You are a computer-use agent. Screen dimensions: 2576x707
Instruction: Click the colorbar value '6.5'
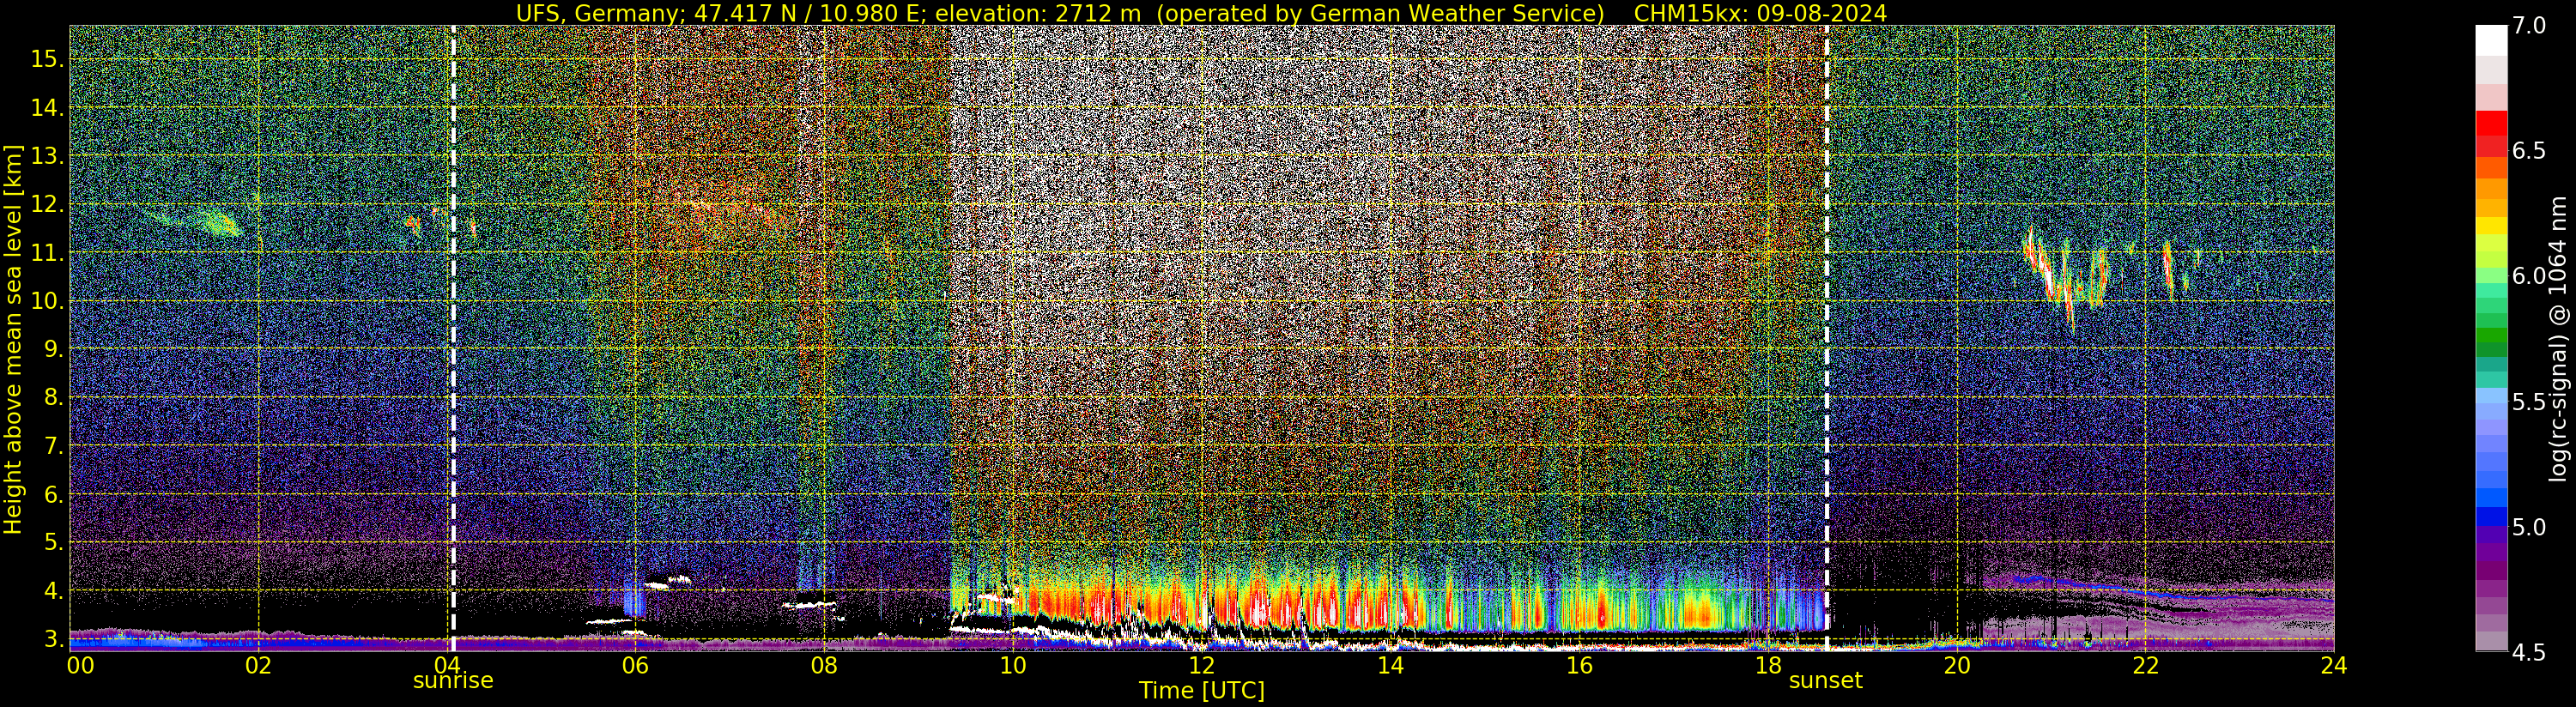tap(2529, 151)
